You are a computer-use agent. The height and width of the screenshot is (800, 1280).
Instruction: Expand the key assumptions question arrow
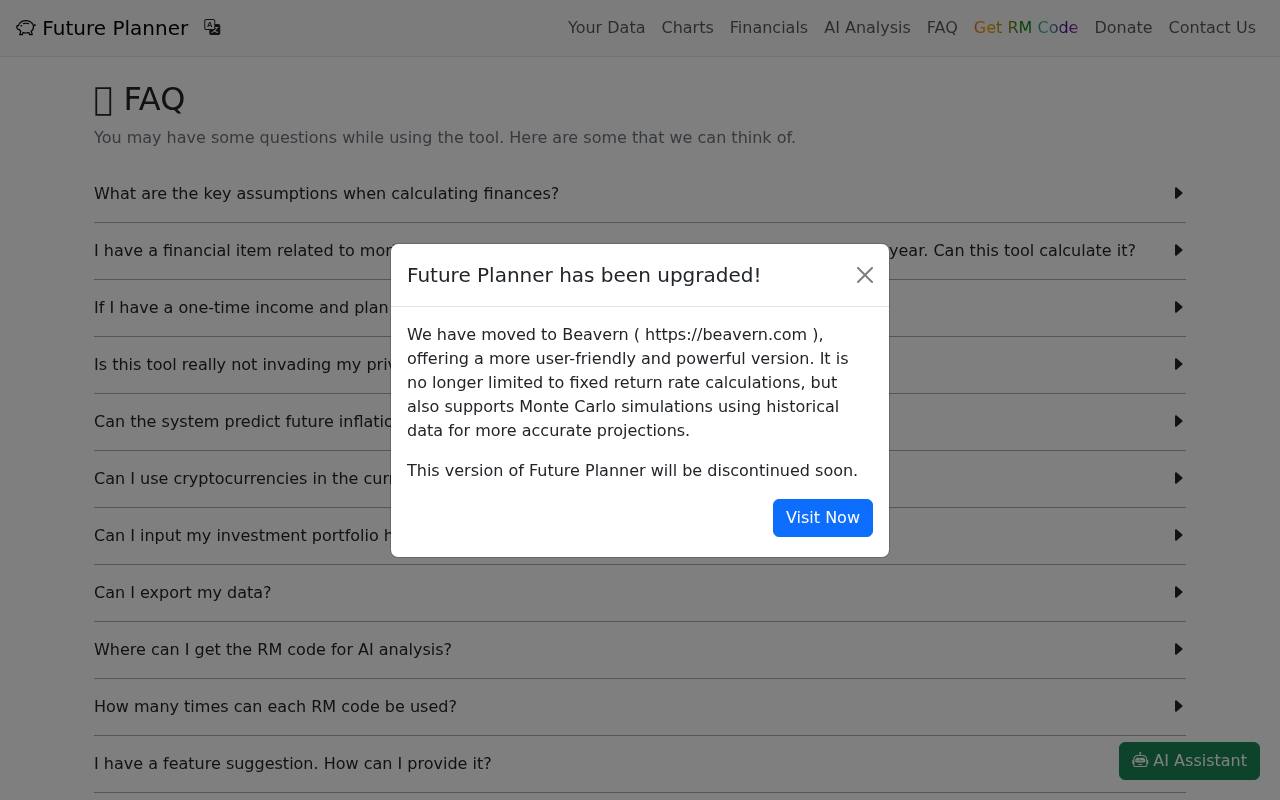tap(1178, 193)
